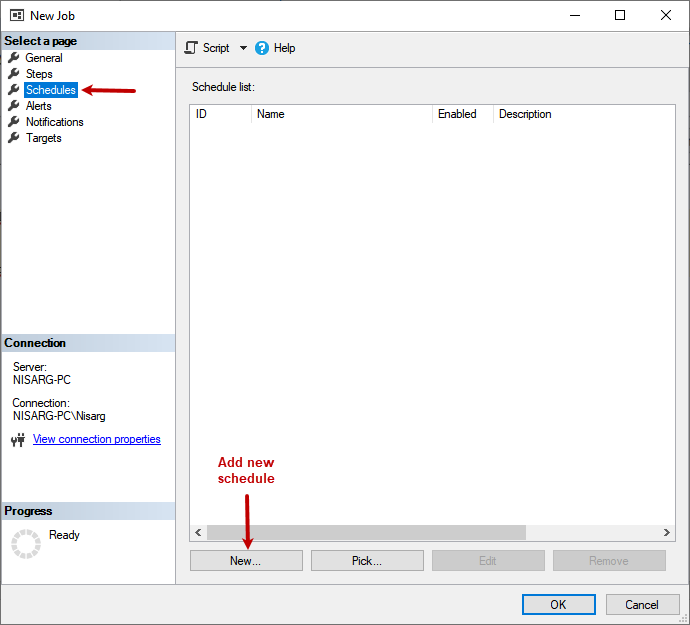
Task: Open the General page
Action: 44,58
